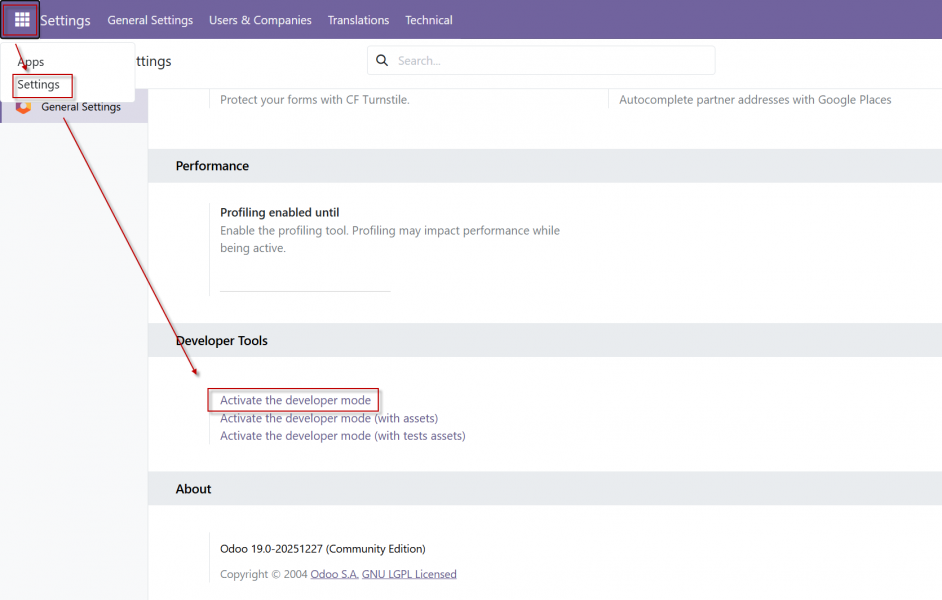
Task: Click the search magnifier icon
Action: click(382, 61)
